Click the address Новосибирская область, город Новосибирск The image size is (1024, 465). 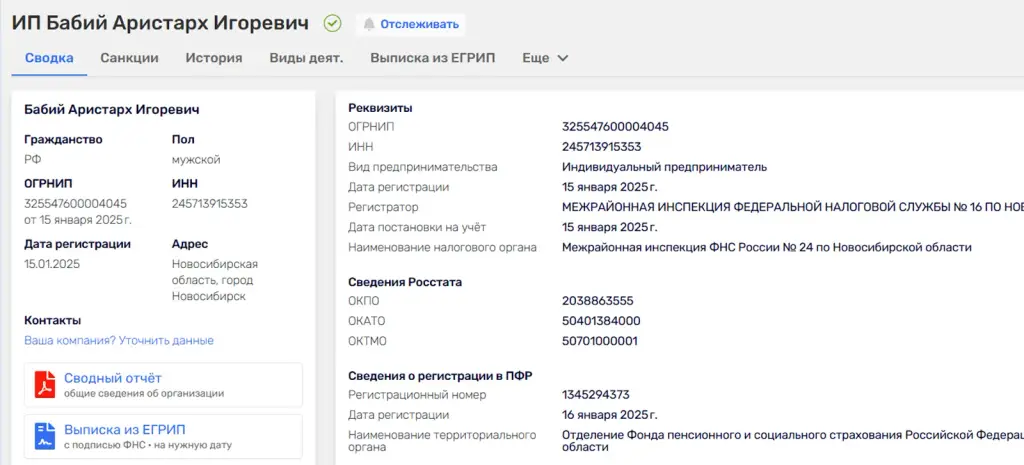(215, 280)
